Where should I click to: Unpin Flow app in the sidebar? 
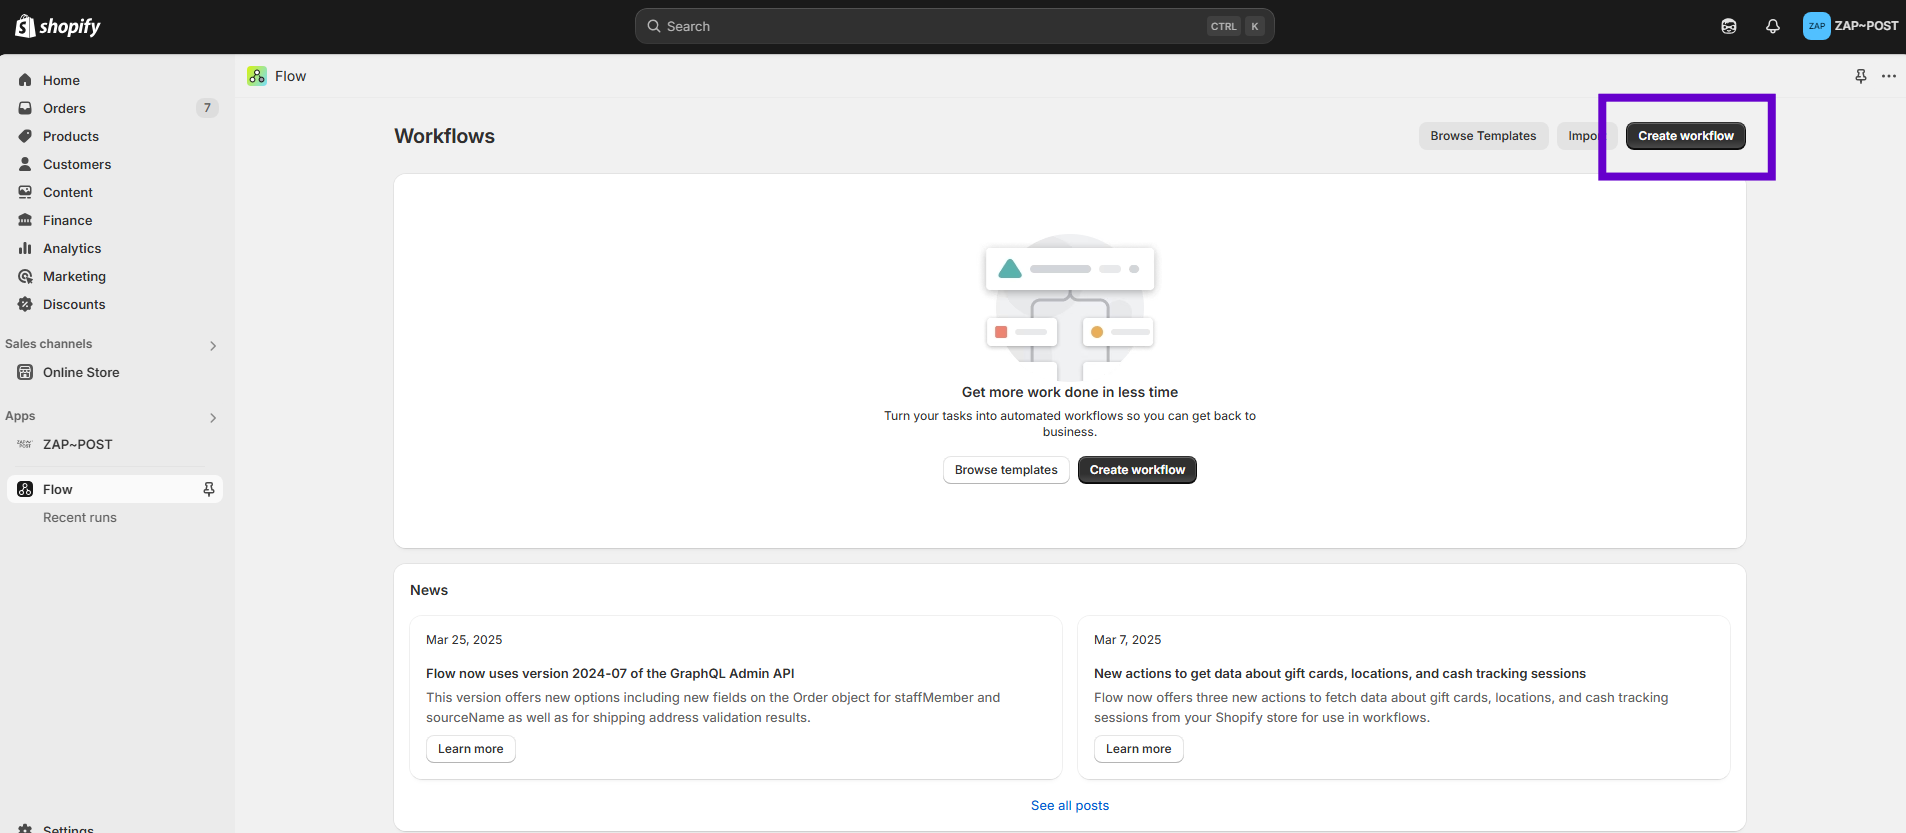pyautogui.click(x=209, y=489)
